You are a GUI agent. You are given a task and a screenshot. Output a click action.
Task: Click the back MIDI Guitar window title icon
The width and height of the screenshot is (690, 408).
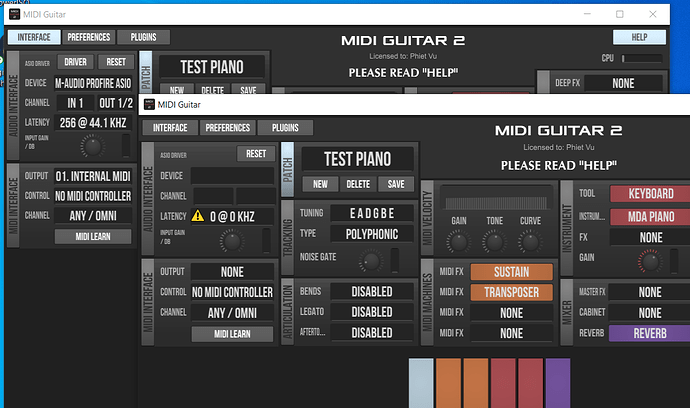14,14
